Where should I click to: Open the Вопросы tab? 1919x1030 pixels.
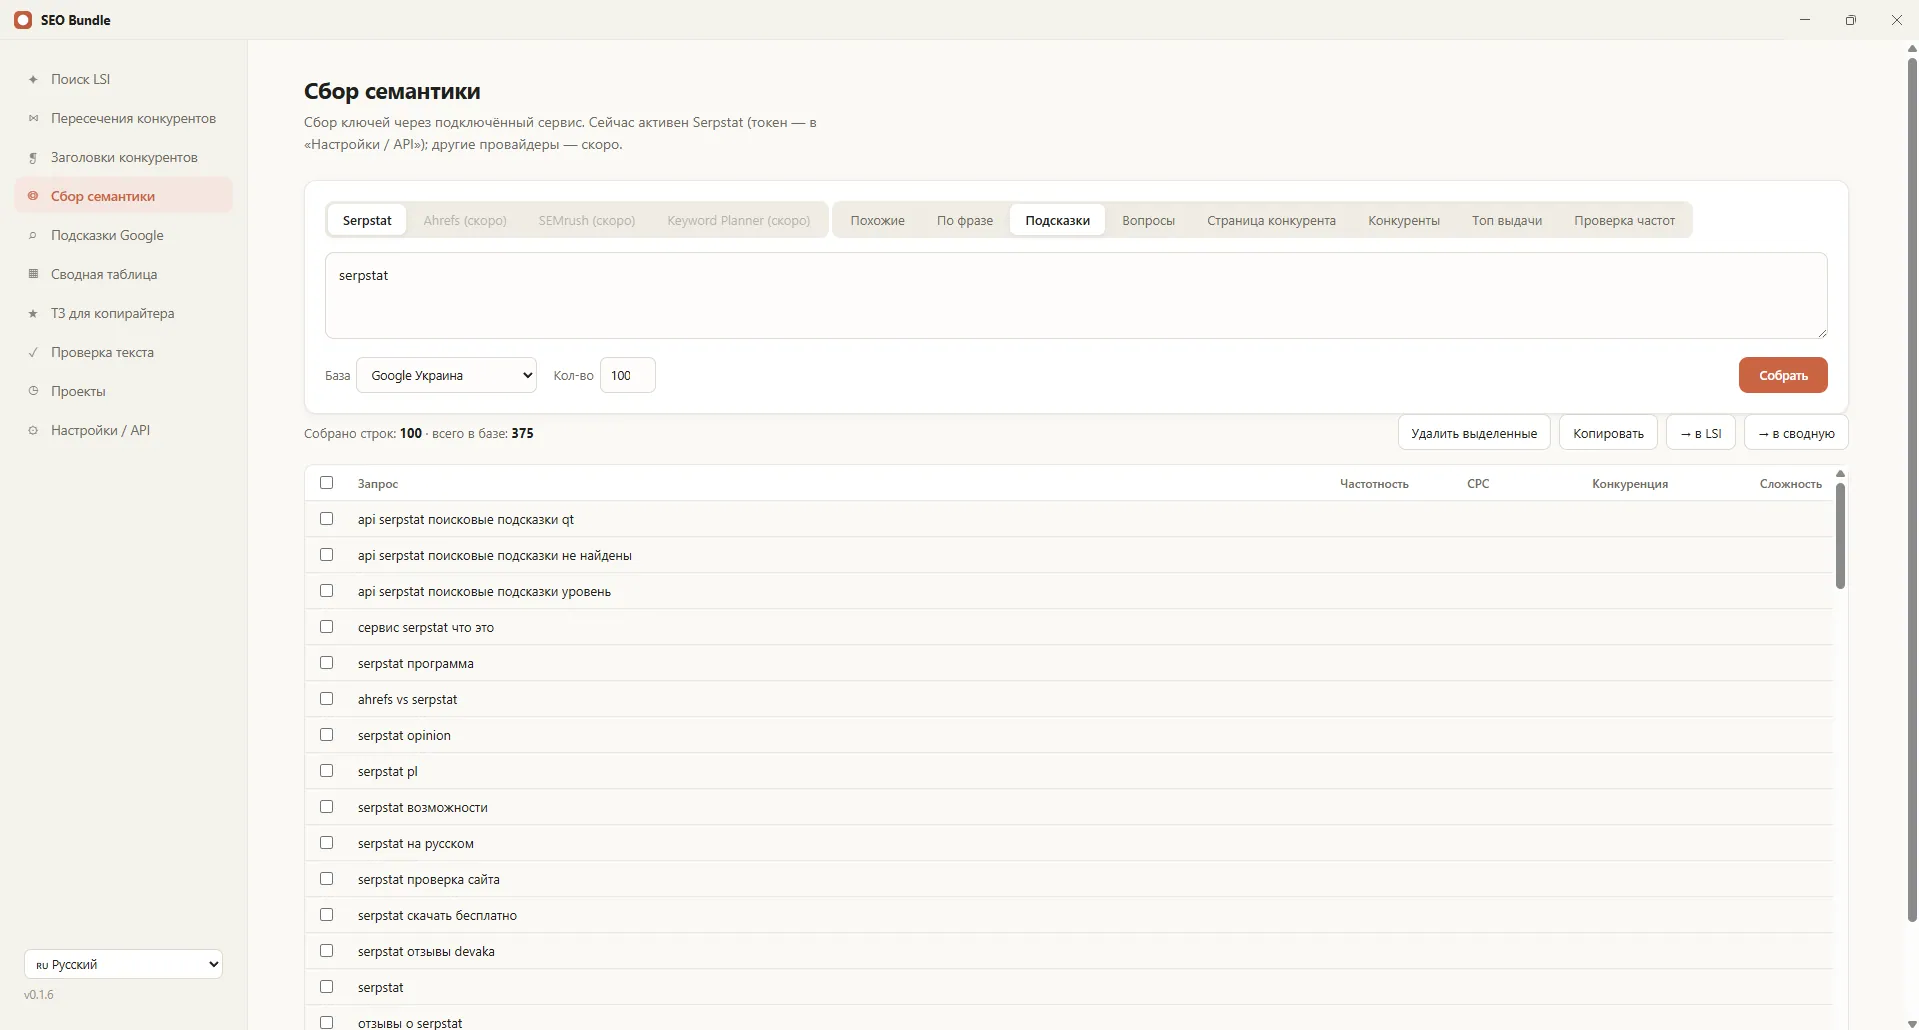click(x=1148, y=220)
